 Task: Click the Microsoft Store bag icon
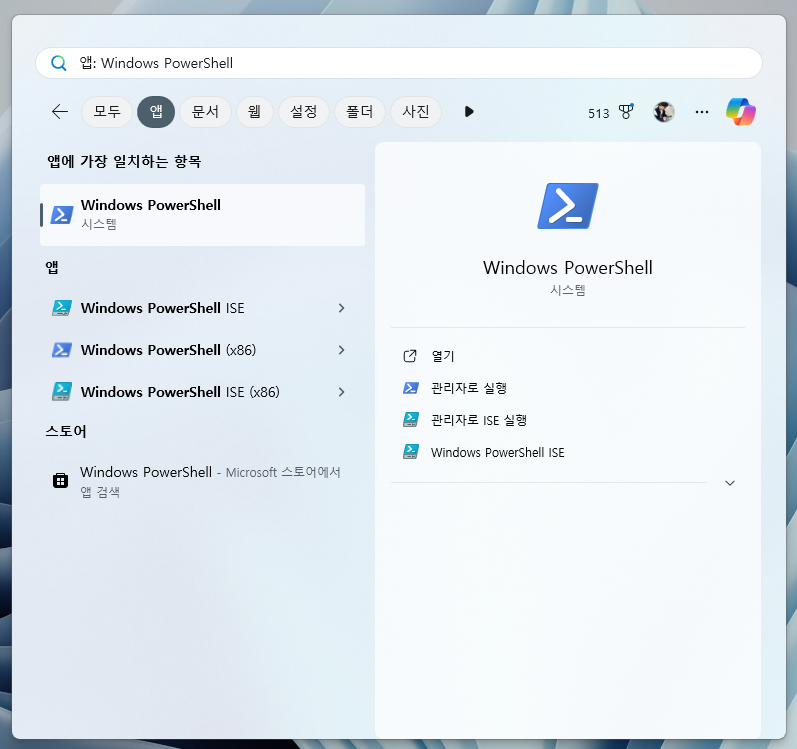click(60, 480)
